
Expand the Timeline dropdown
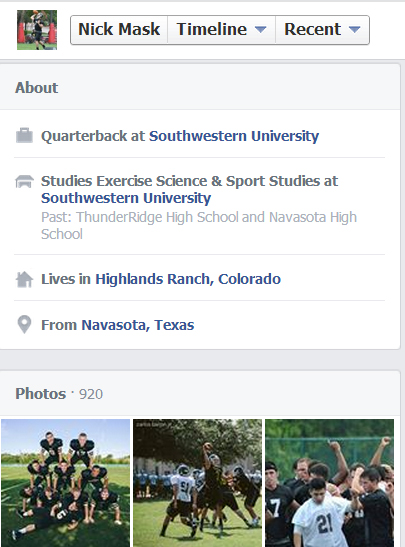click(x=221, y=30)
